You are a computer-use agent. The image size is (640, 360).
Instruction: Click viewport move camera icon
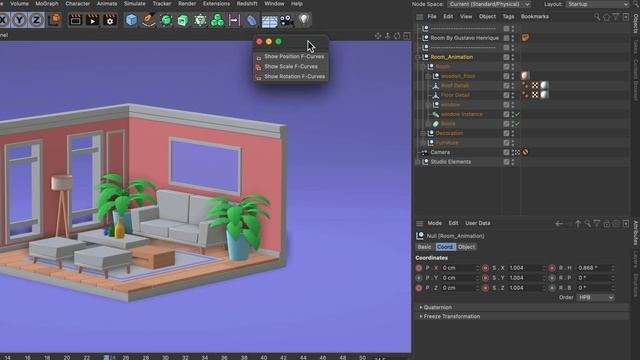[x=378, y=36]
